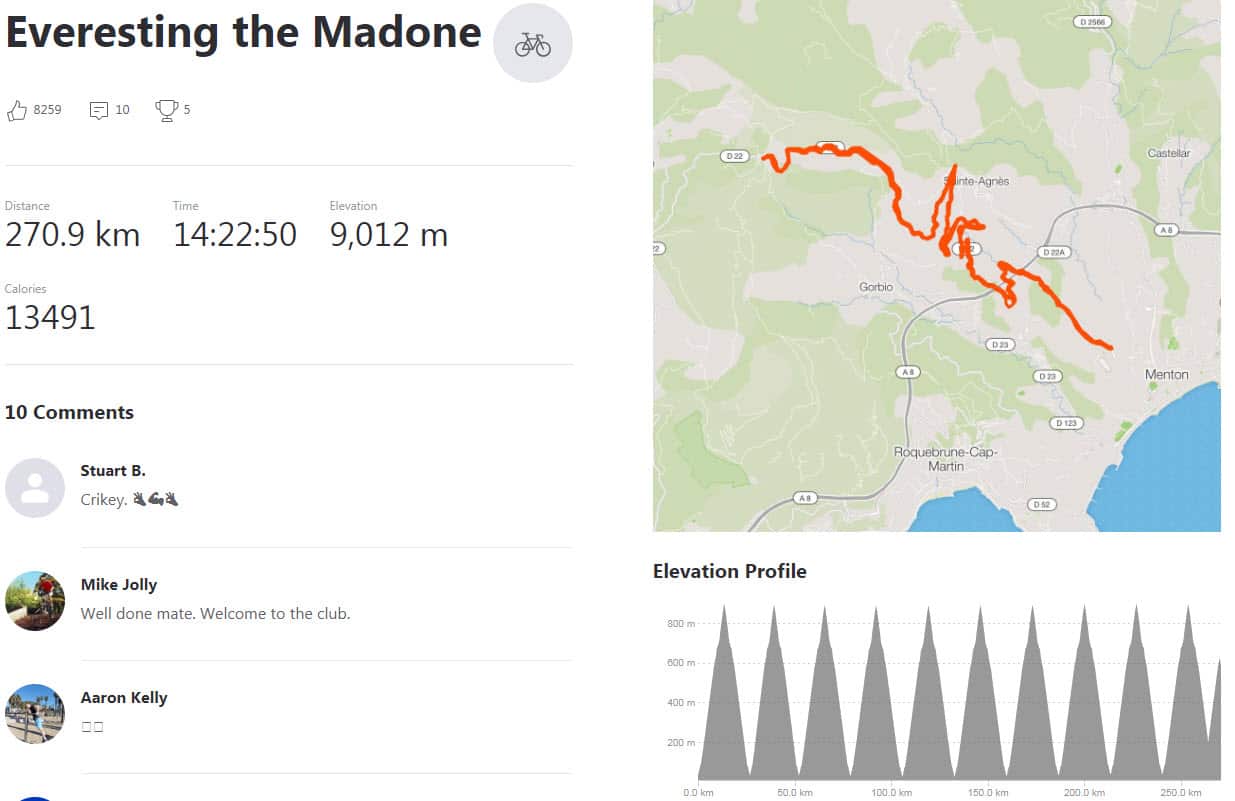Open commenter link Stuart B.
The width and height of the screenshot is (1235, 801).
click(112, 470)
